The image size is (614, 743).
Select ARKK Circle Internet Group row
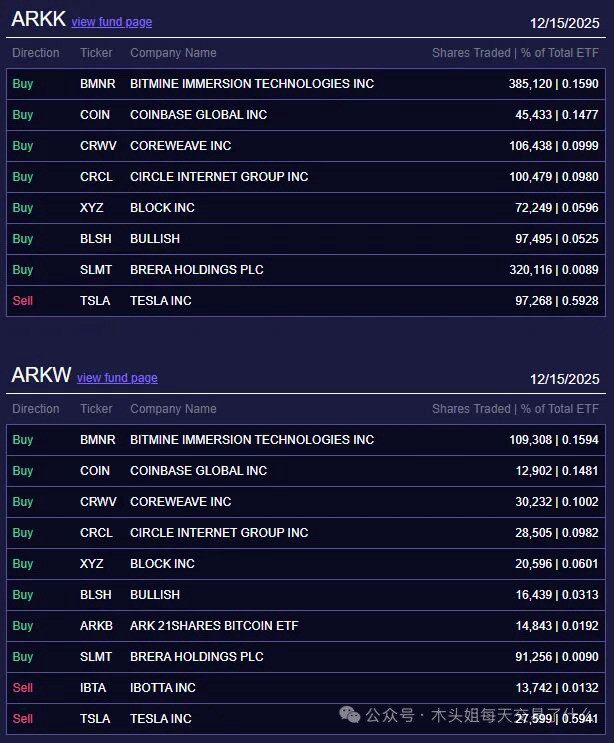pyautogui.click(x=306, y=177)
